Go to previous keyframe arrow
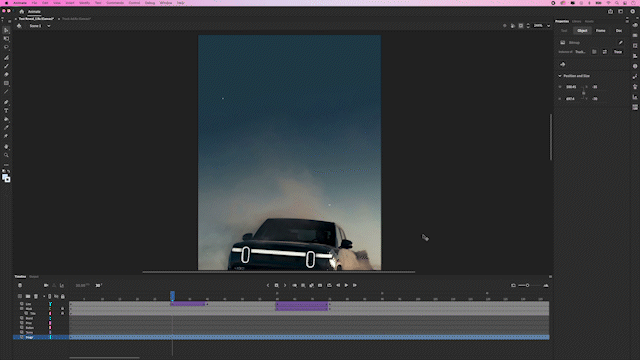 (268, 285)
